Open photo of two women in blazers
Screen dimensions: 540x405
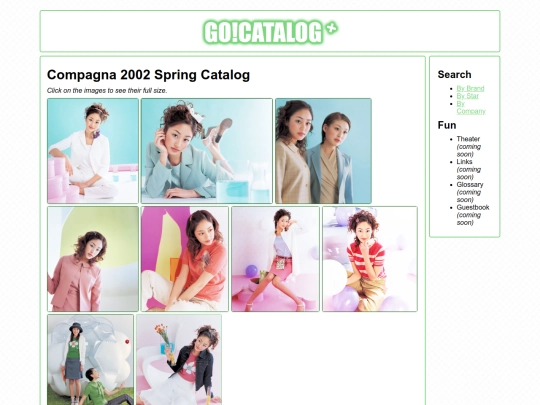click(x=323, y=151)
